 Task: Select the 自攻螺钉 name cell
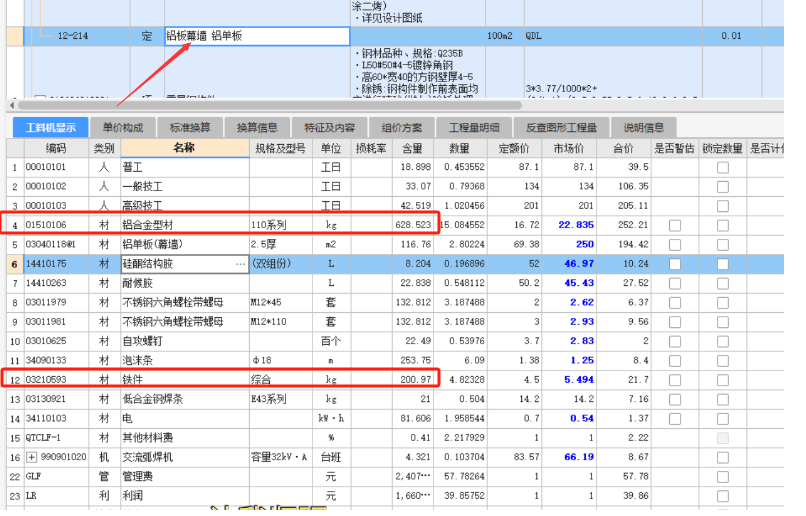[x=185, y=341]
